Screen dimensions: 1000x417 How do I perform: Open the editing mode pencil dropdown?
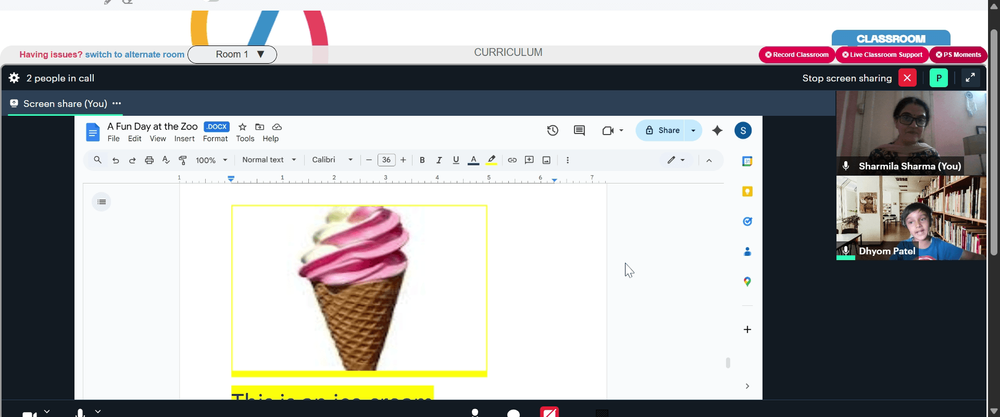(676, 160)
